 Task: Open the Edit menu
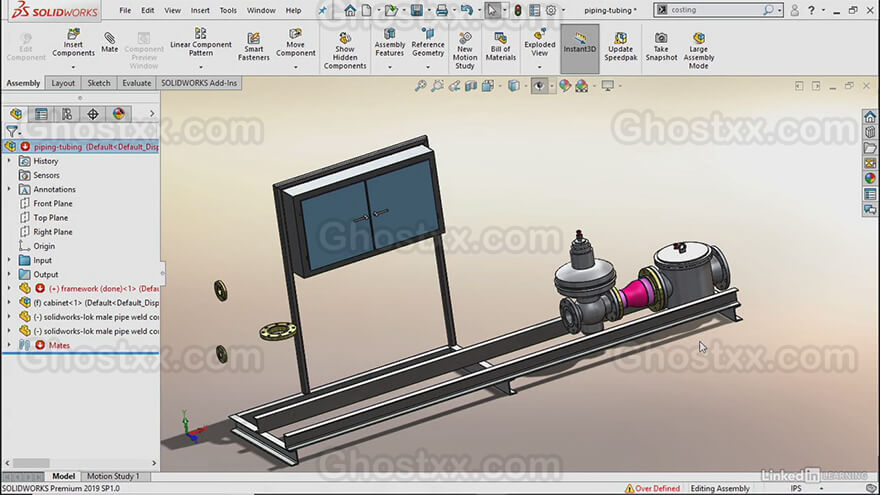148,10
